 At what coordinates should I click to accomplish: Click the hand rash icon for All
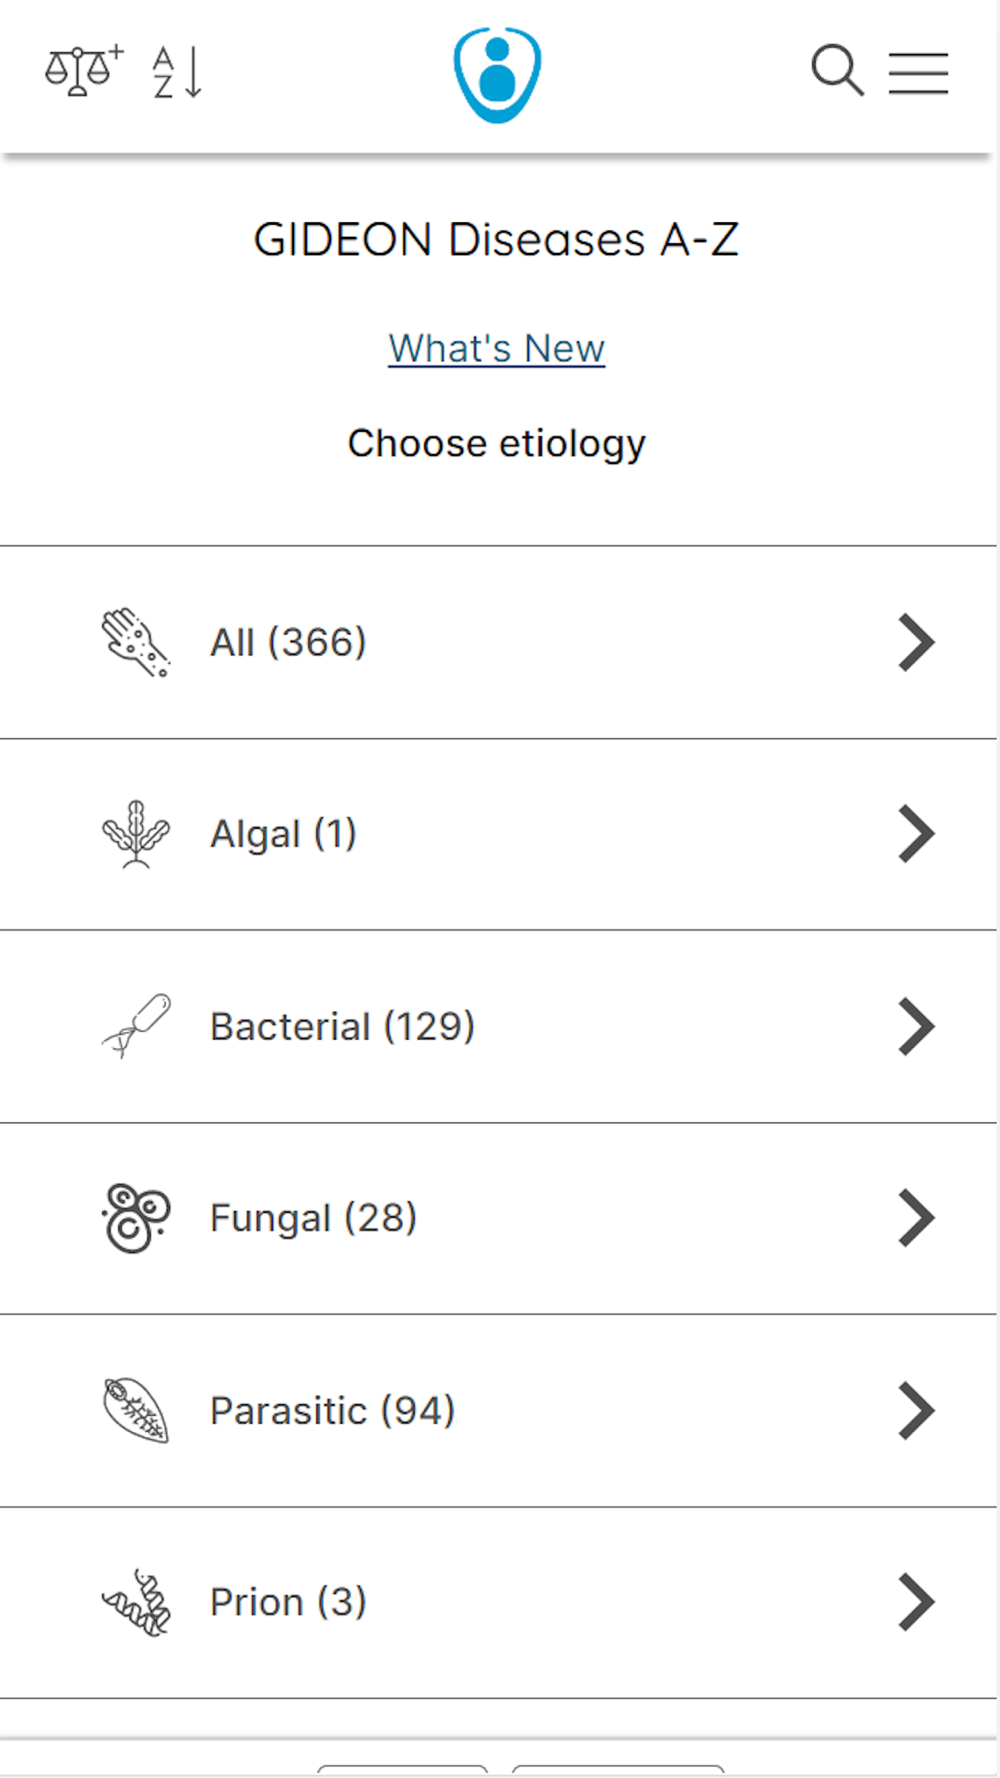click(x=136, y=642)
